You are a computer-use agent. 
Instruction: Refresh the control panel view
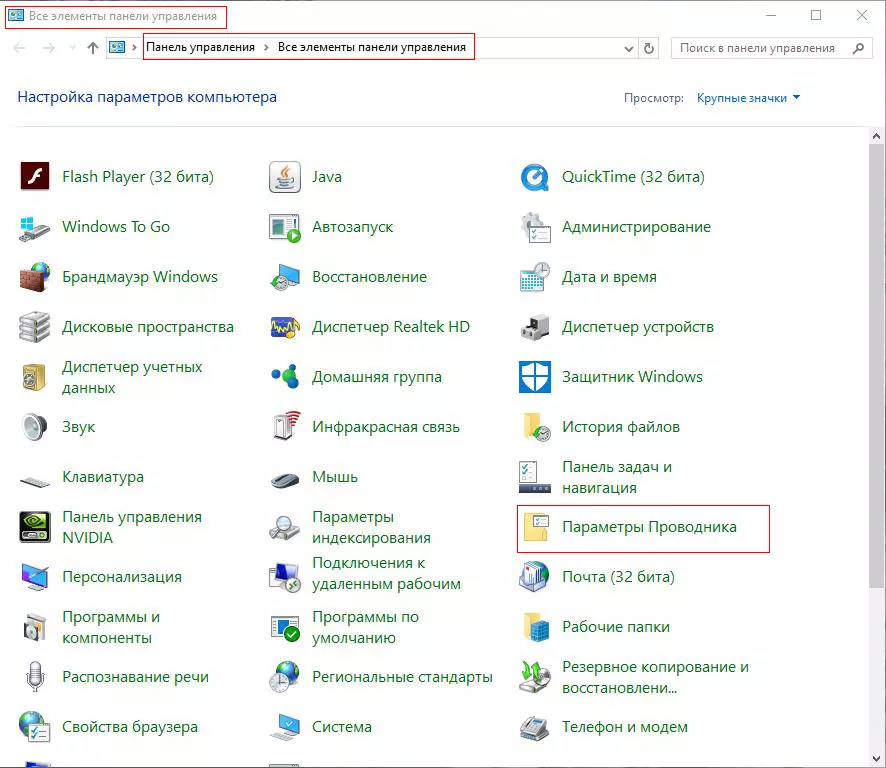pyautogui.click(x=649, y=49)
